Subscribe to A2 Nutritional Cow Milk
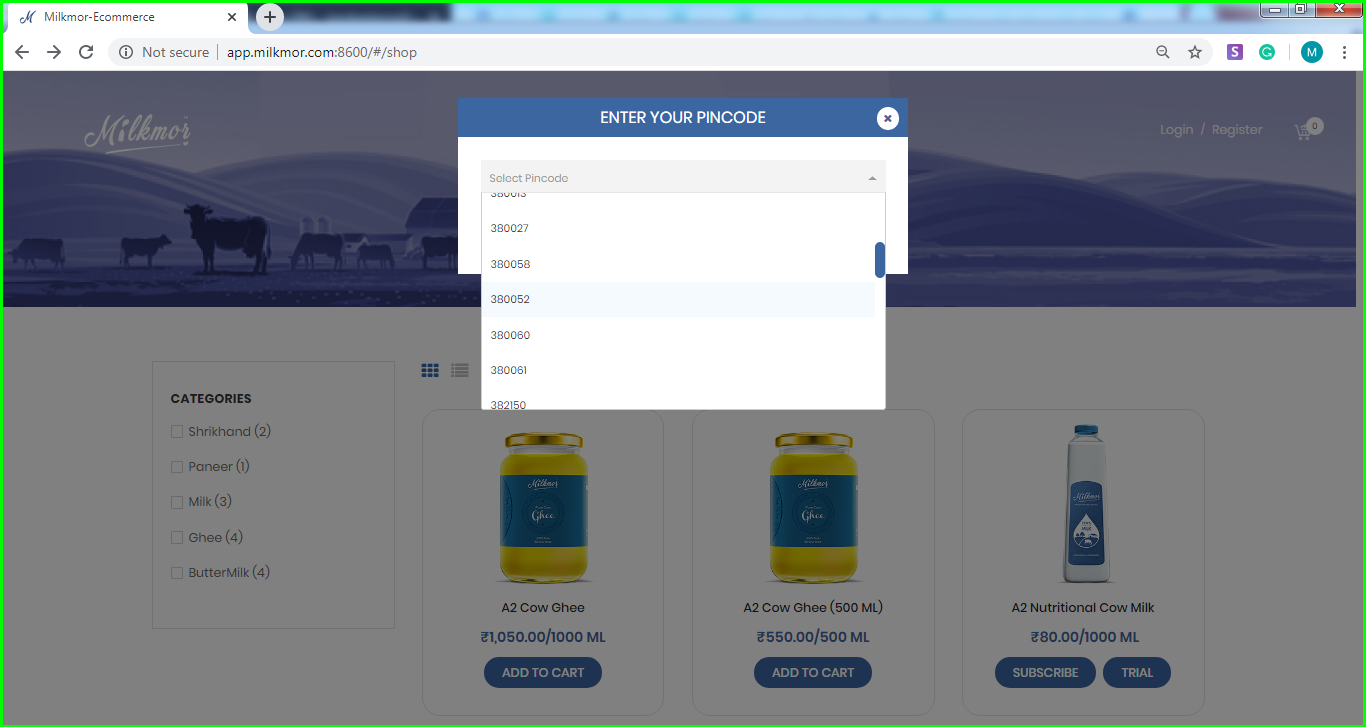This screenshot has width=1366, height=727. 1045,672
